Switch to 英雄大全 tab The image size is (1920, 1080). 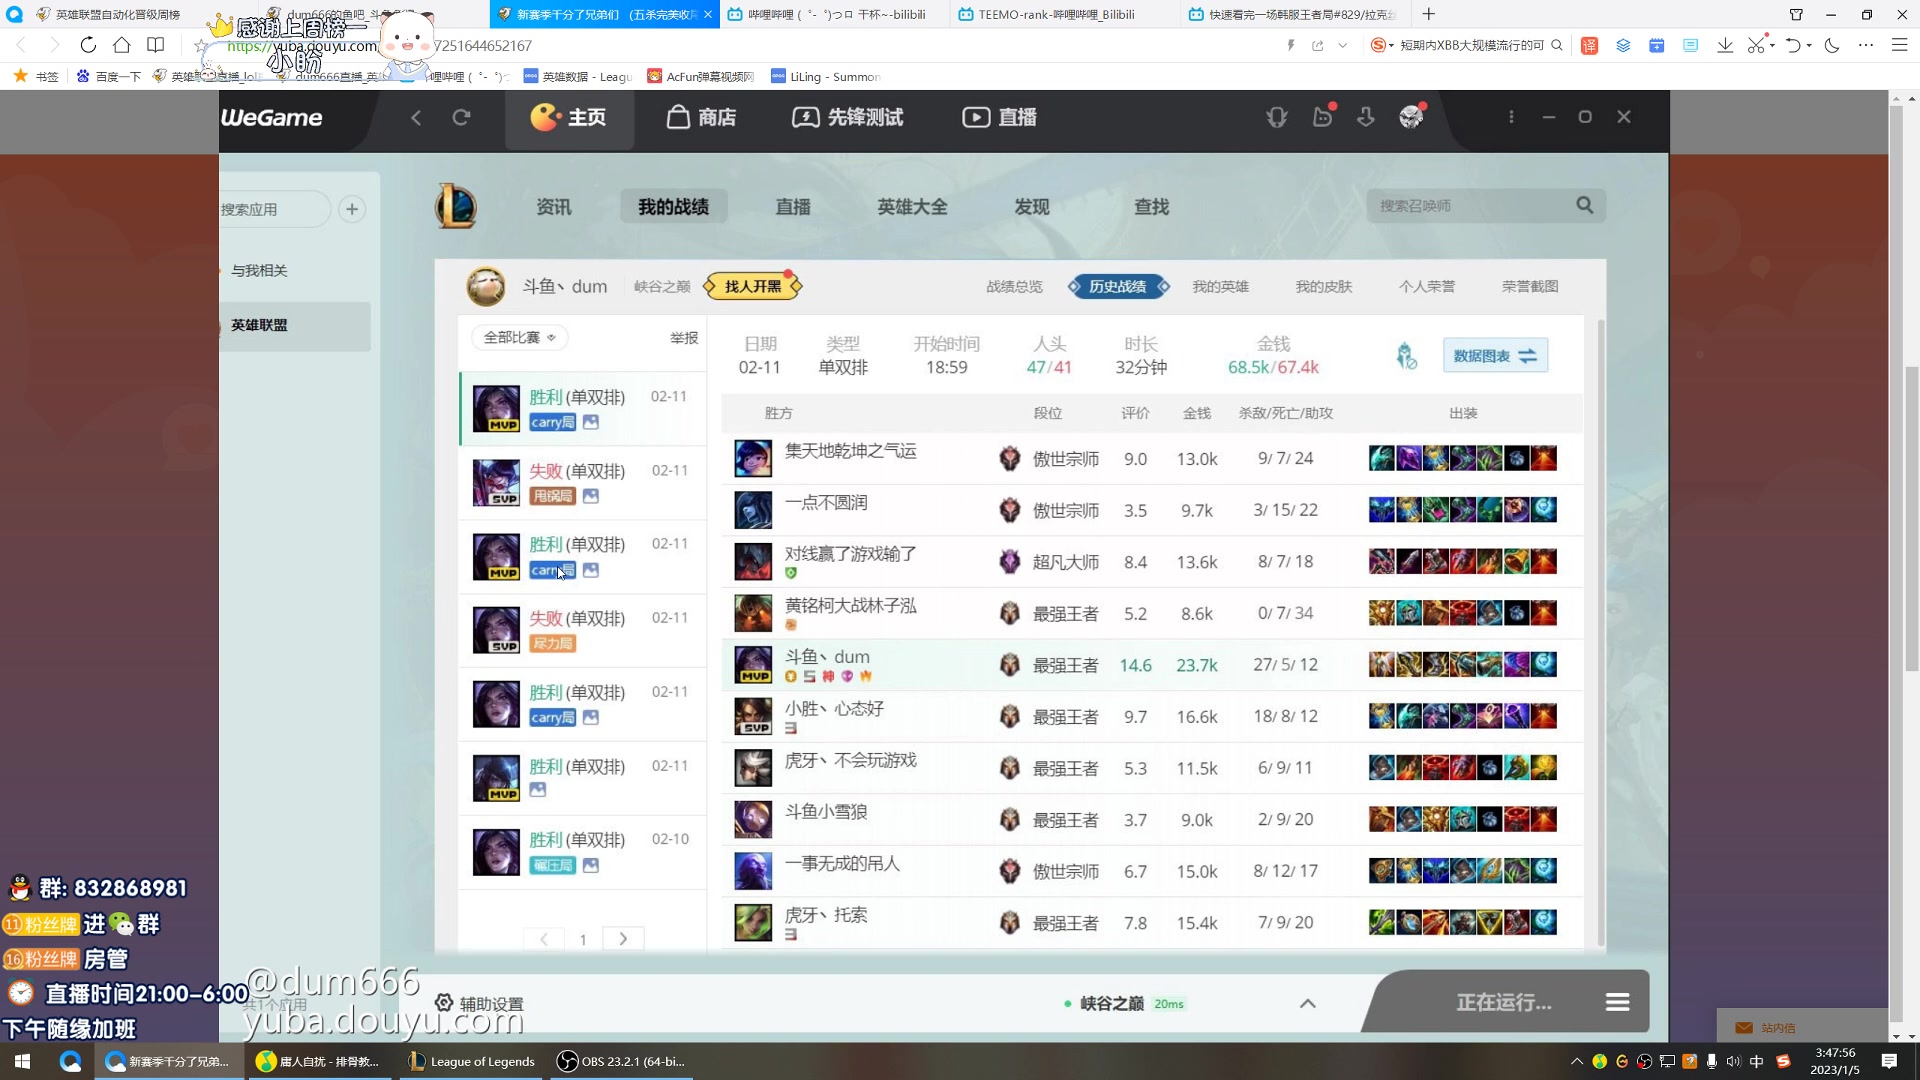[x=912, y=207]
